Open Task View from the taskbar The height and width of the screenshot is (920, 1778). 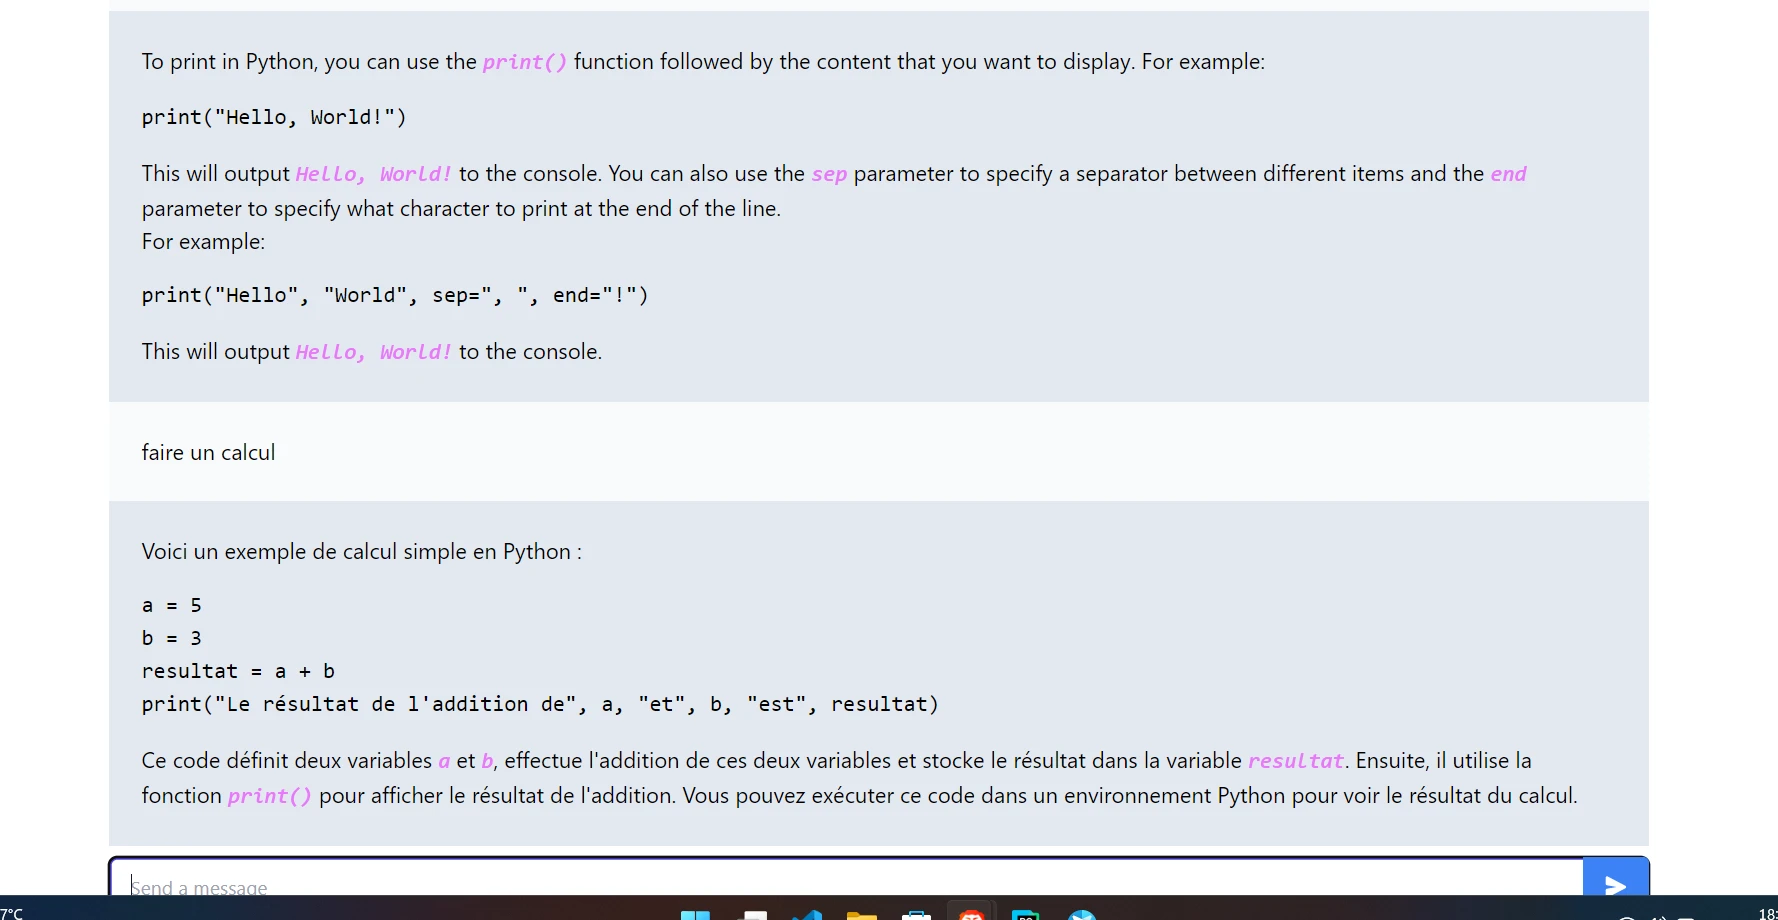(x=752, y=914)
